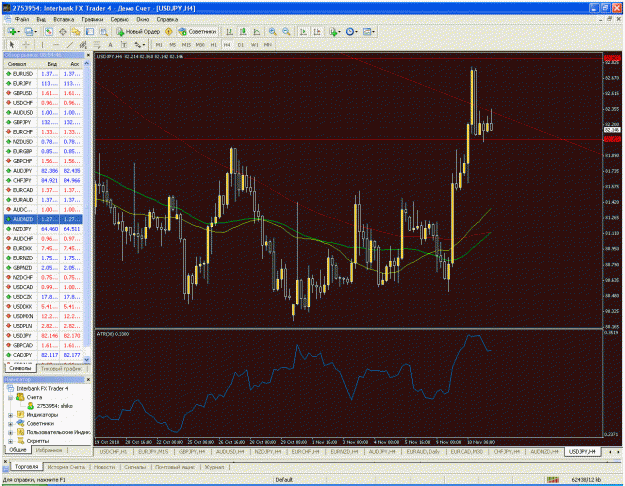The width and height of the screenshot is (625, 486).
Task: Open the Графики menu
Action: (92, 19)
